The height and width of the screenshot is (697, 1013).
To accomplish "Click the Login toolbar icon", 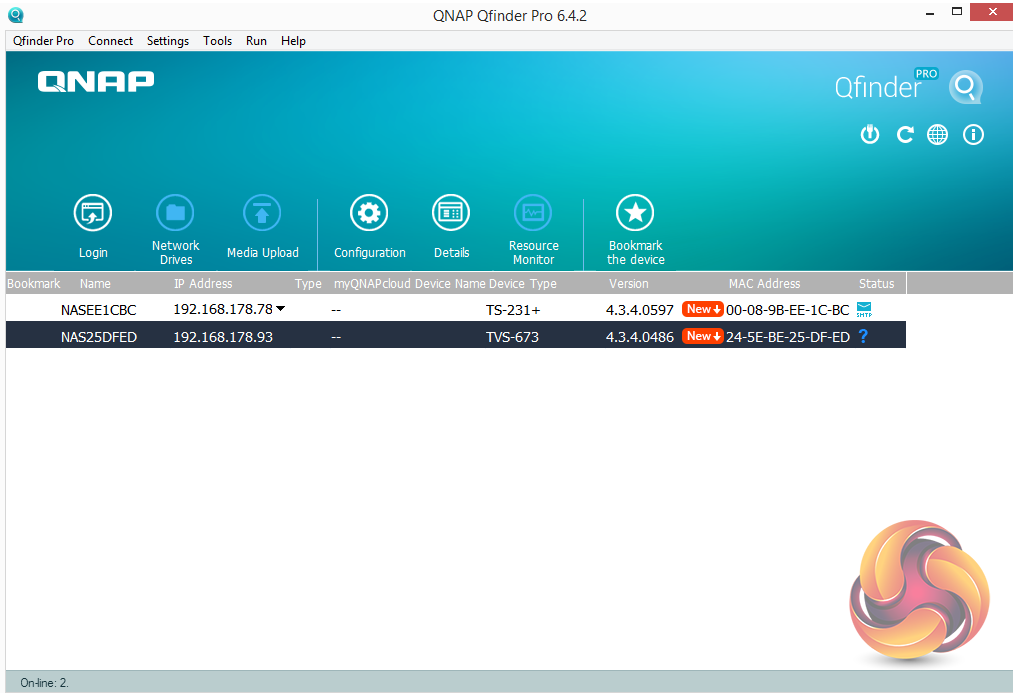I will coord(93,213).
